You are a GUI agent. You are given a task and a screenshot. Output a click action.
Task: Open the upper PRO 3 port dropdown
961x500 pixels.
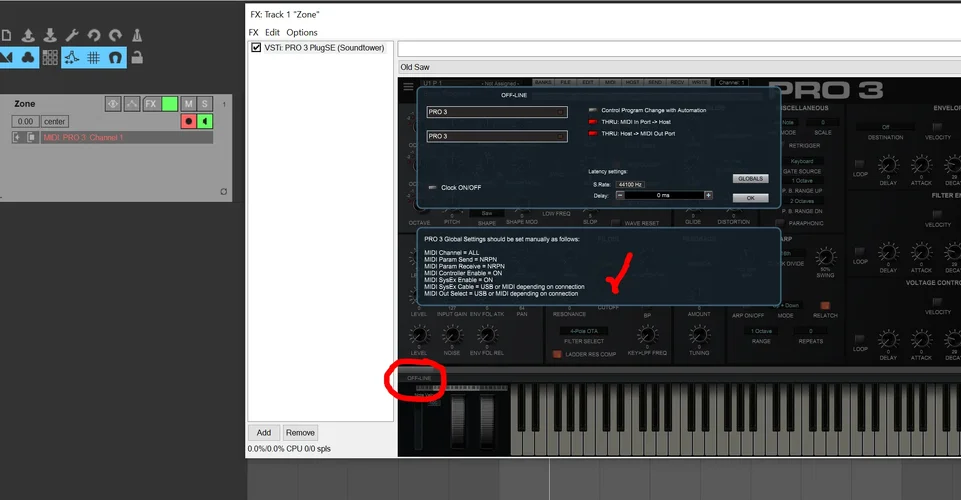coord(497,112)
